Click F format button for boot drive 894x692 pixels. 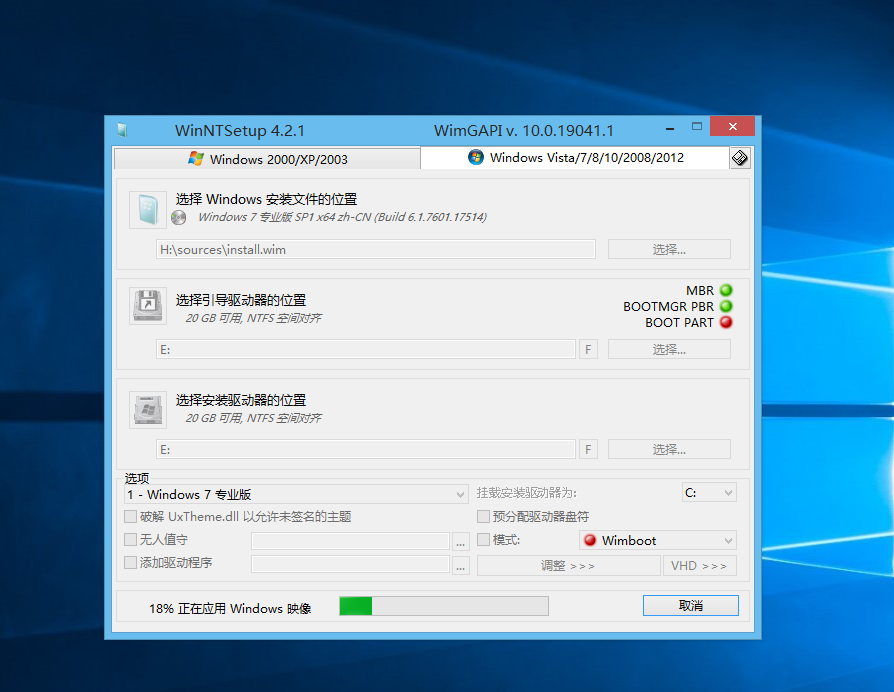(x=588, y=349)
